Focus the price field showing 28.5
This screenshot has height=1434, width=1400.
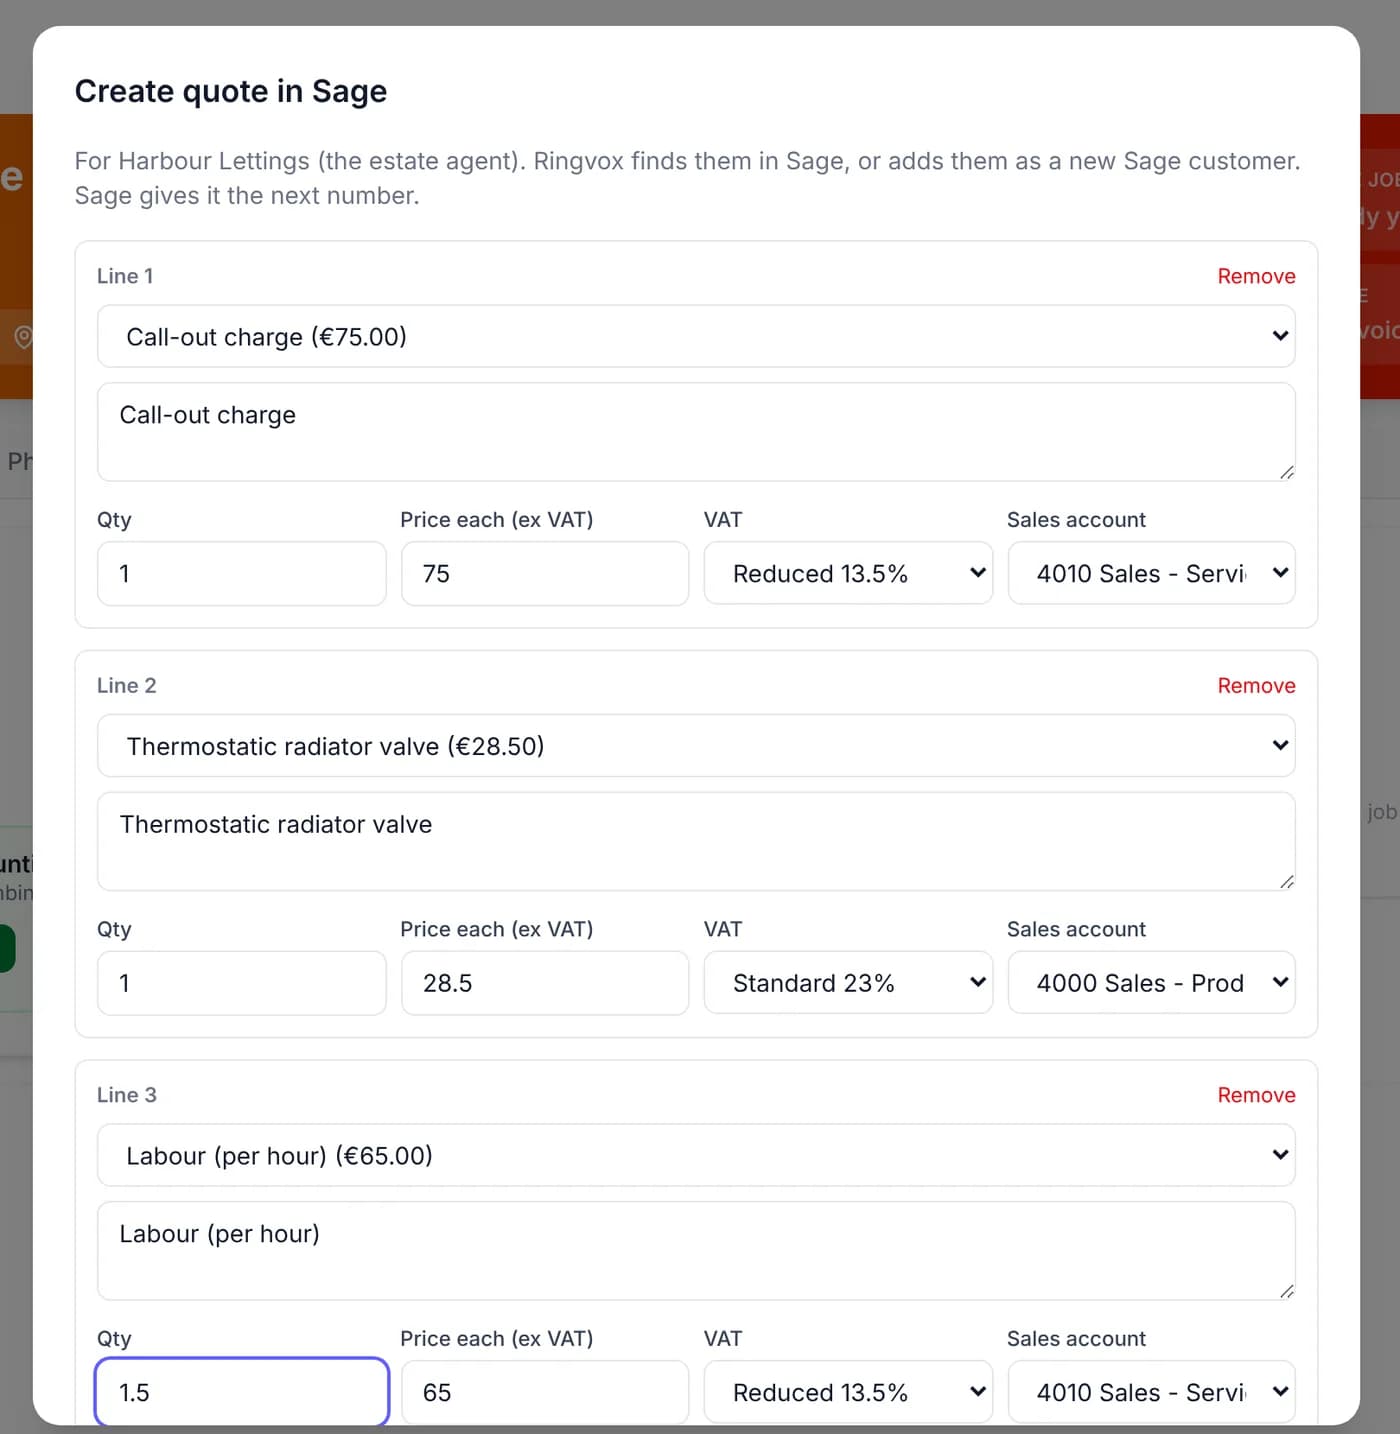[x=545, y=983]
